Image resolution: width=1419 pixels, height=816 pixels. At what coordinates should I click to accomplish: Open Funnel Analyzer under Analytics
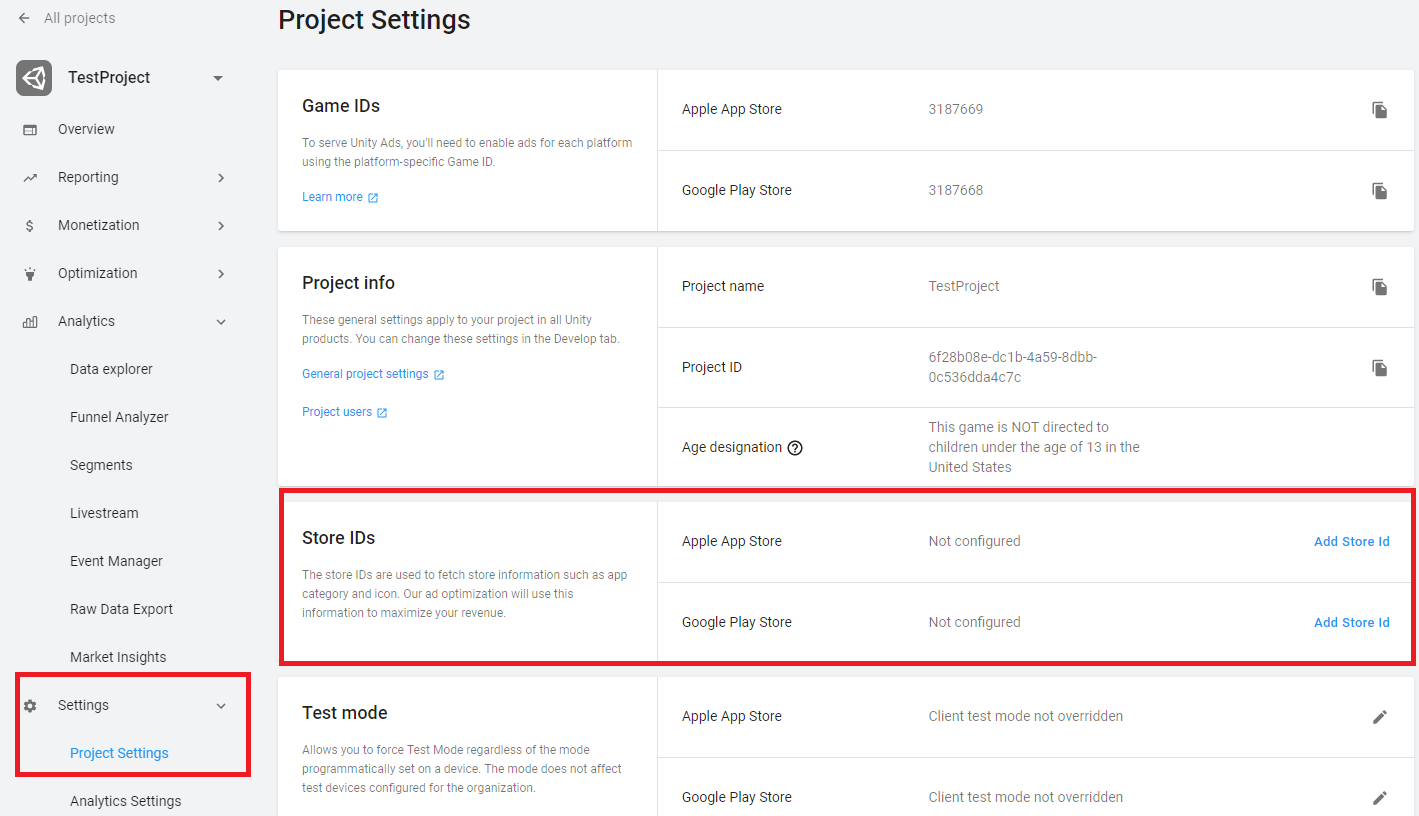point(119,417)
